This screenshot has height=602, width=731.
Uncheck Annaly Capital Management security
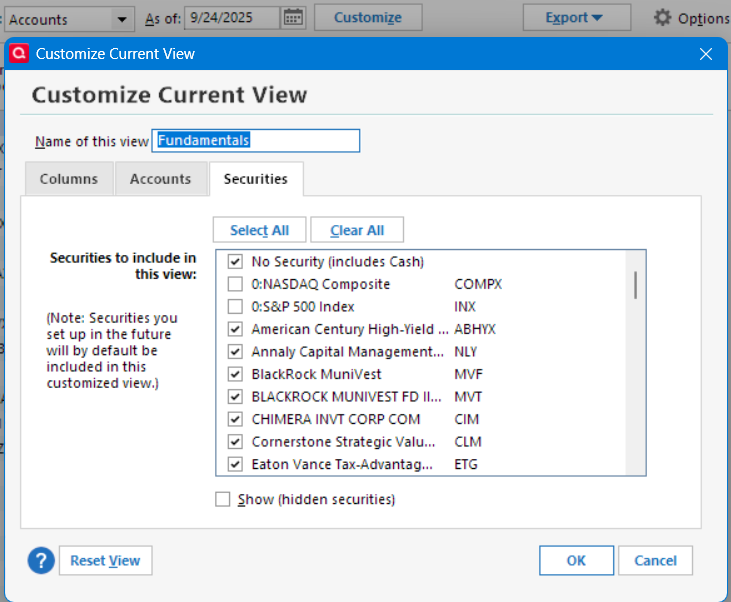click(235, 352)
